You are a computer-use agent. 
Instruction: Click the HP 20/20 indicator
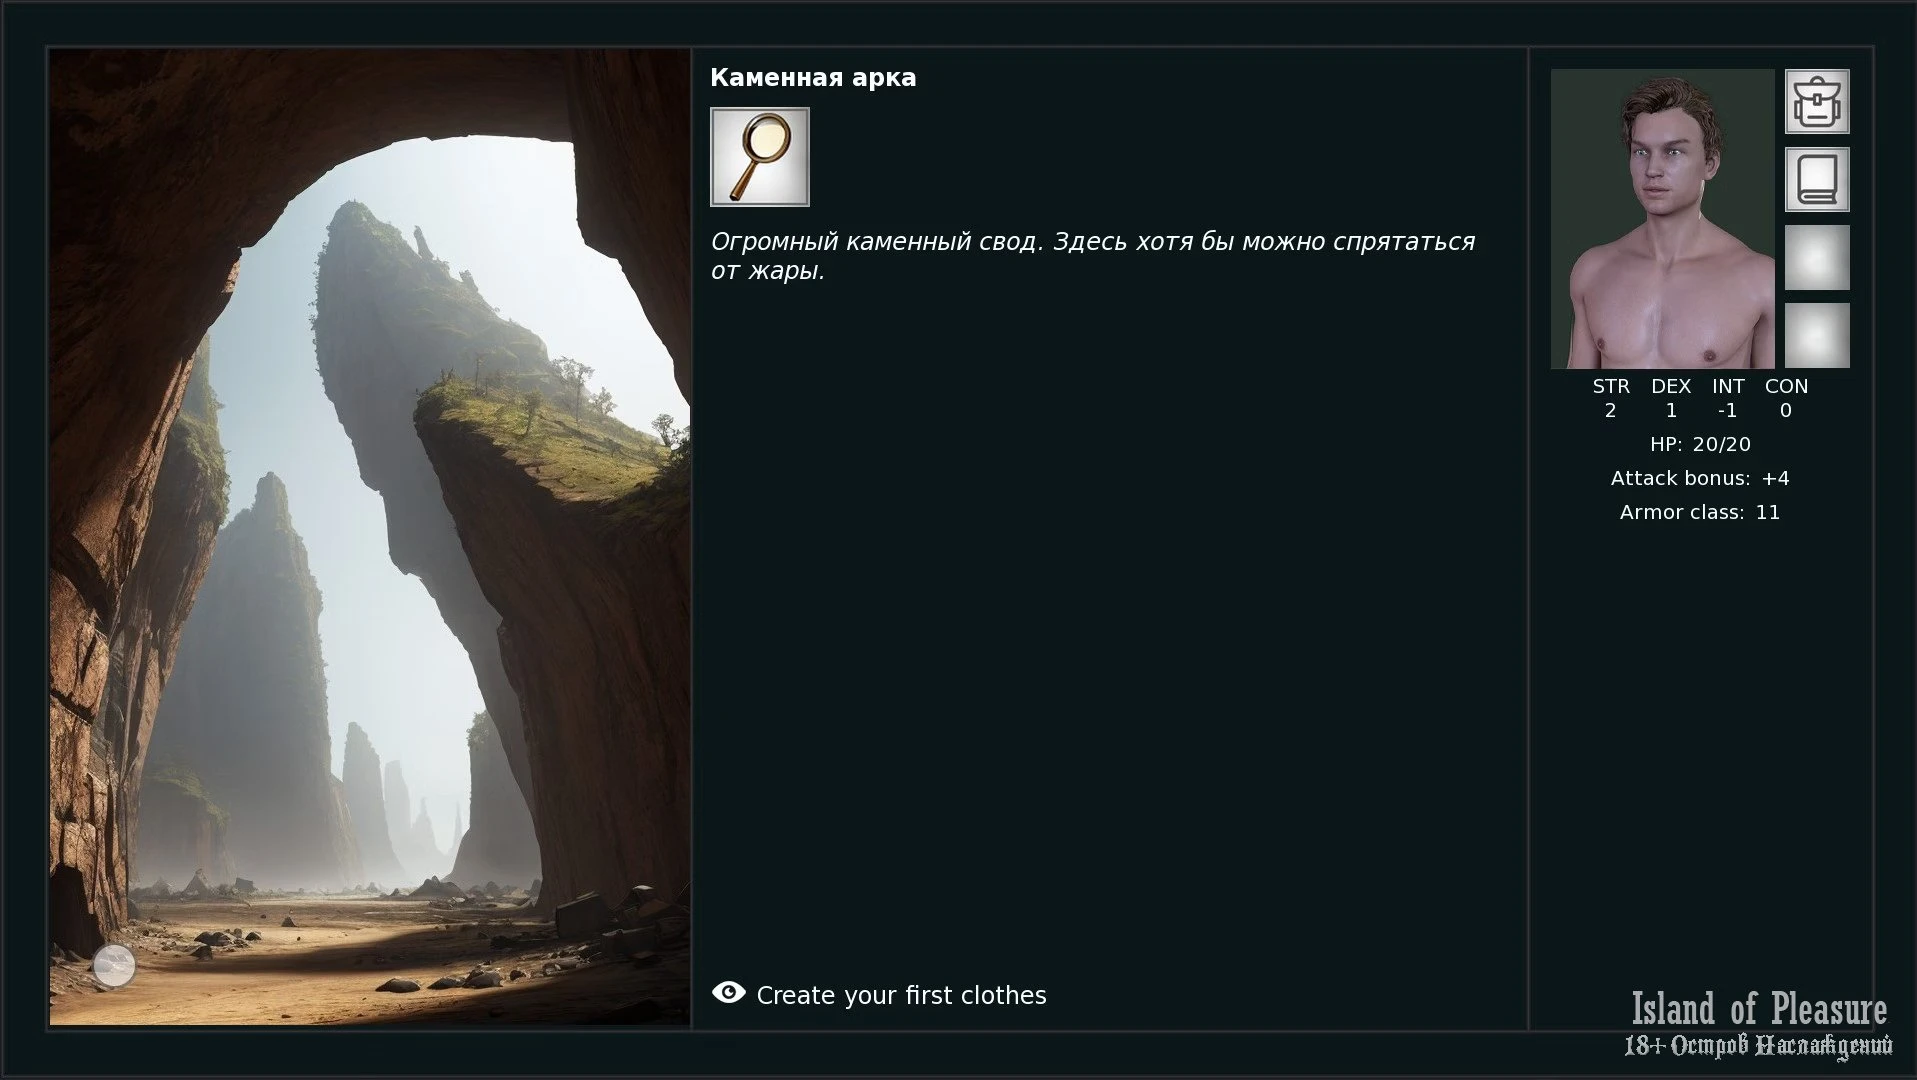(1700, 444)
